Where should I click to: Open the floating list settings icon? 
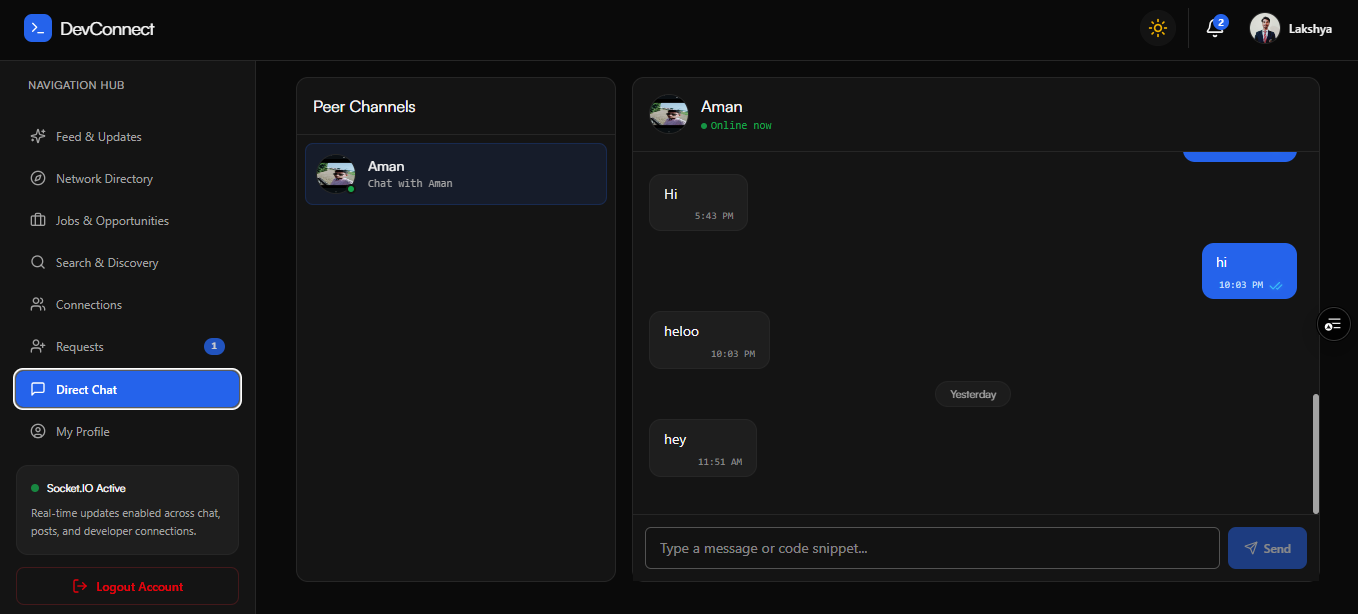(1334, 323)
